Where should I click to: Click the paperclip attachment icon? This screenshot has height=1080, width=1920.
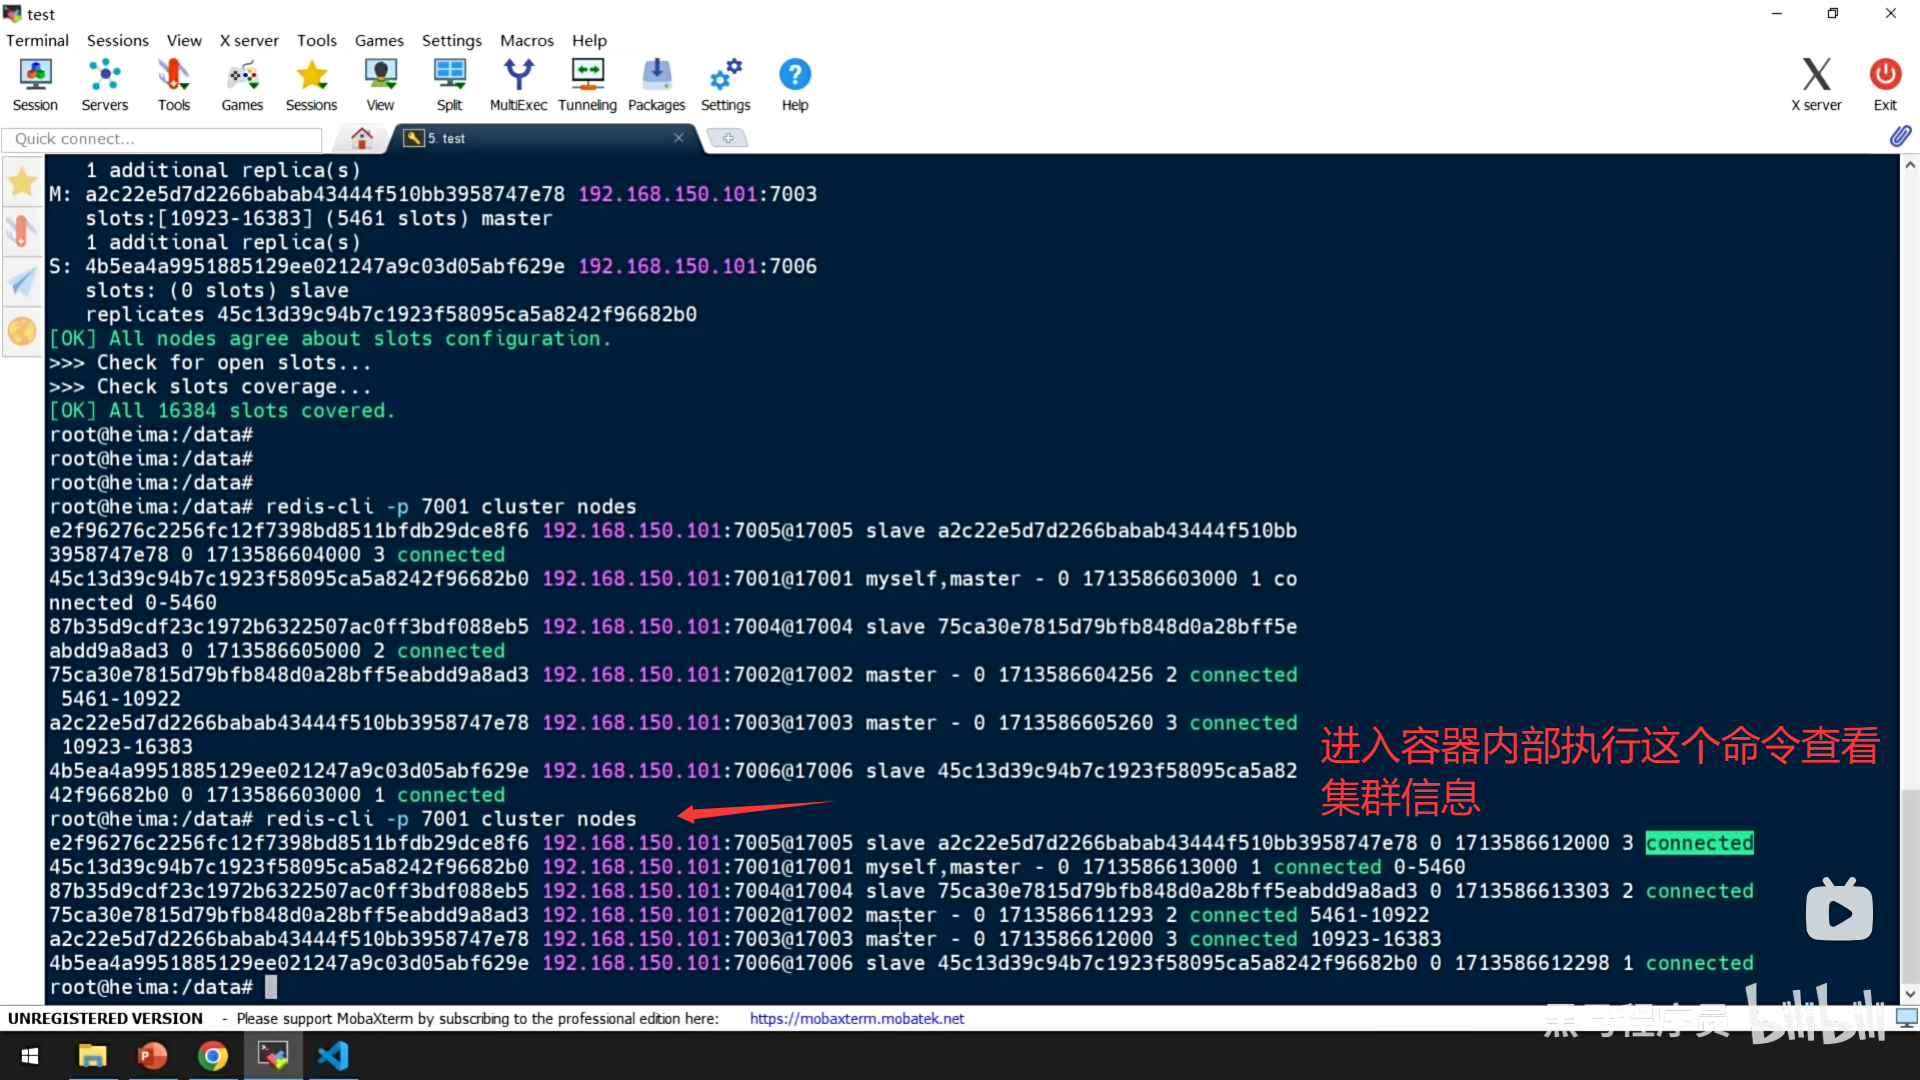tap(1900, 137)
